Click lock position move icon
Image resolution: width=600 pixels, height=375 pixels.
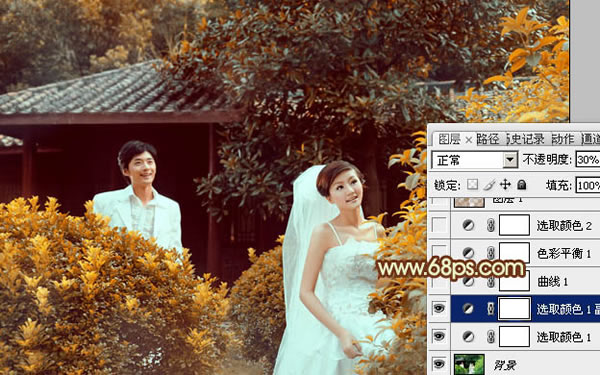[x=505, y=185]
